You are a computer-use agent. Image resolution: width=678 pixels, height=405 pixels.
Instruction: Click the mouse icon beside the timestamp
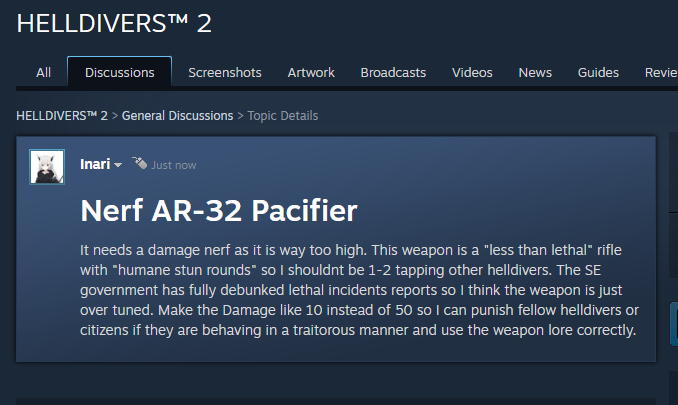click(x=139, y=163)
